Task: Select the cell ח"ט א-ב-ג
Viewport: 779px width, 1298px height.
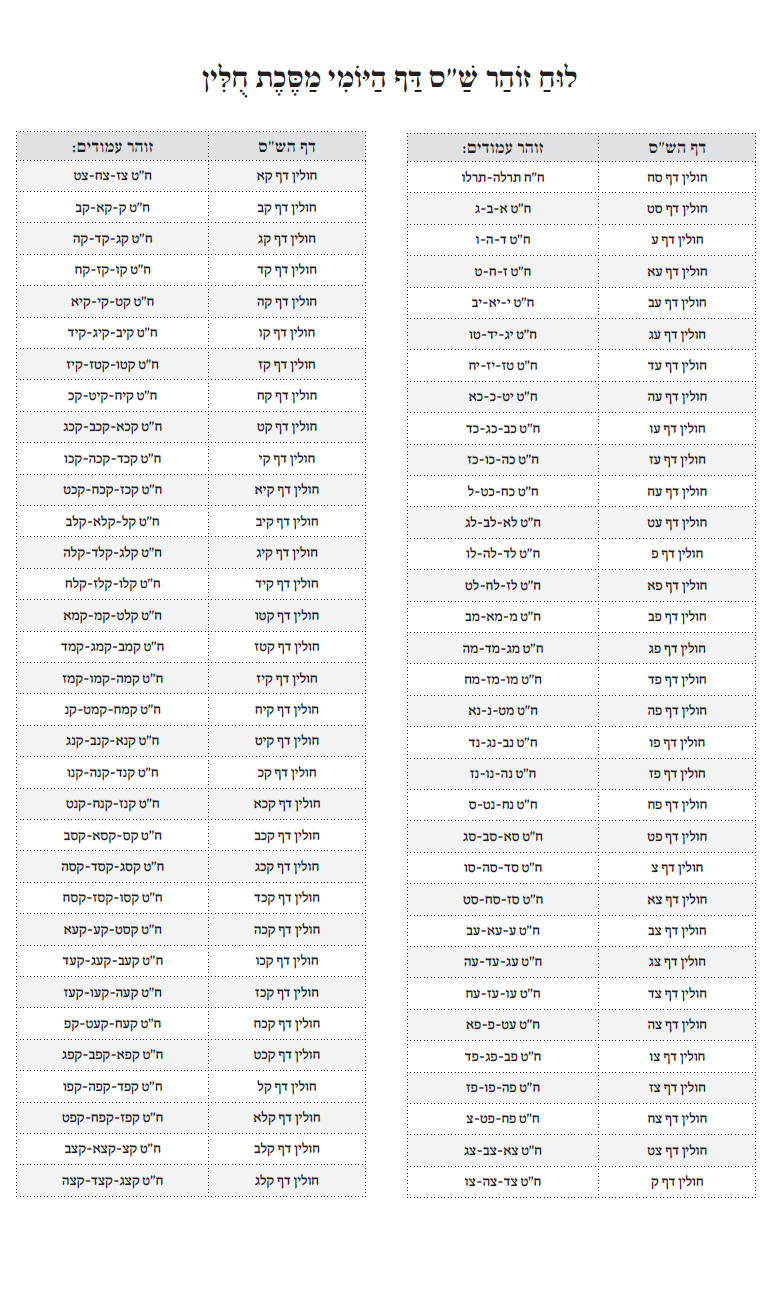Action: click(x=503, y=209)
